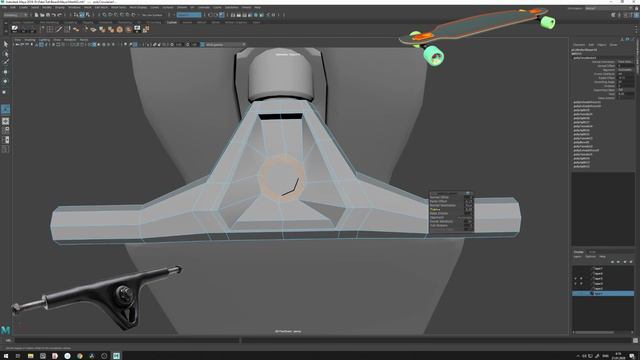Viewport: 640px width, 360px height.
Task: Open the Script Editor icon at bottom right
Action: point(635,340)
